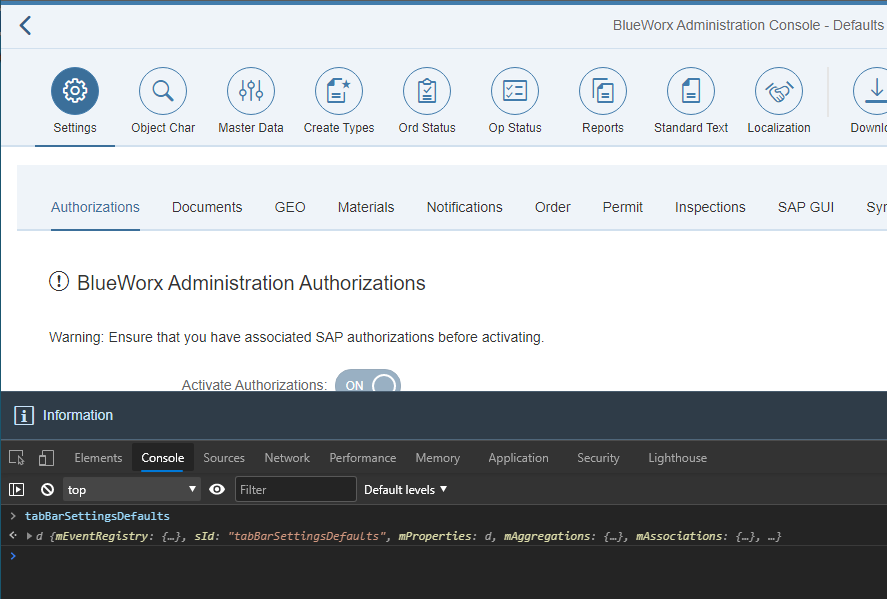Toggle DevTools device toolbar icon
887x599 pixels.
click(46, 458)
